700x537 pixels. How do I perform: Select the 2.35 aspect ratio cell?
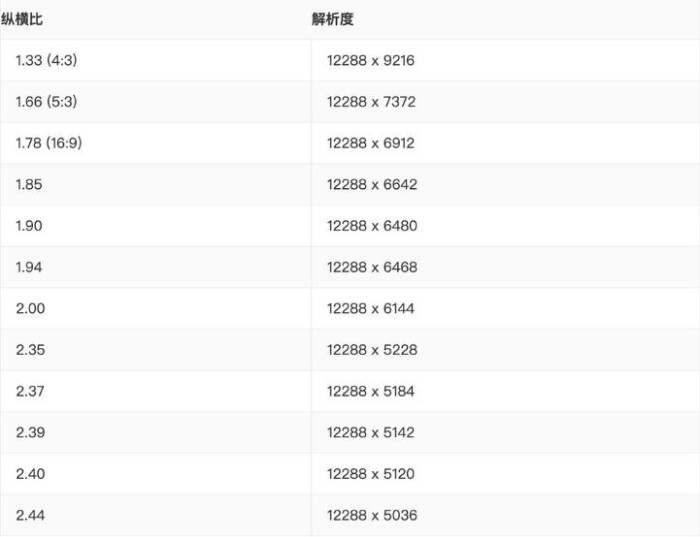click(30, 350)
